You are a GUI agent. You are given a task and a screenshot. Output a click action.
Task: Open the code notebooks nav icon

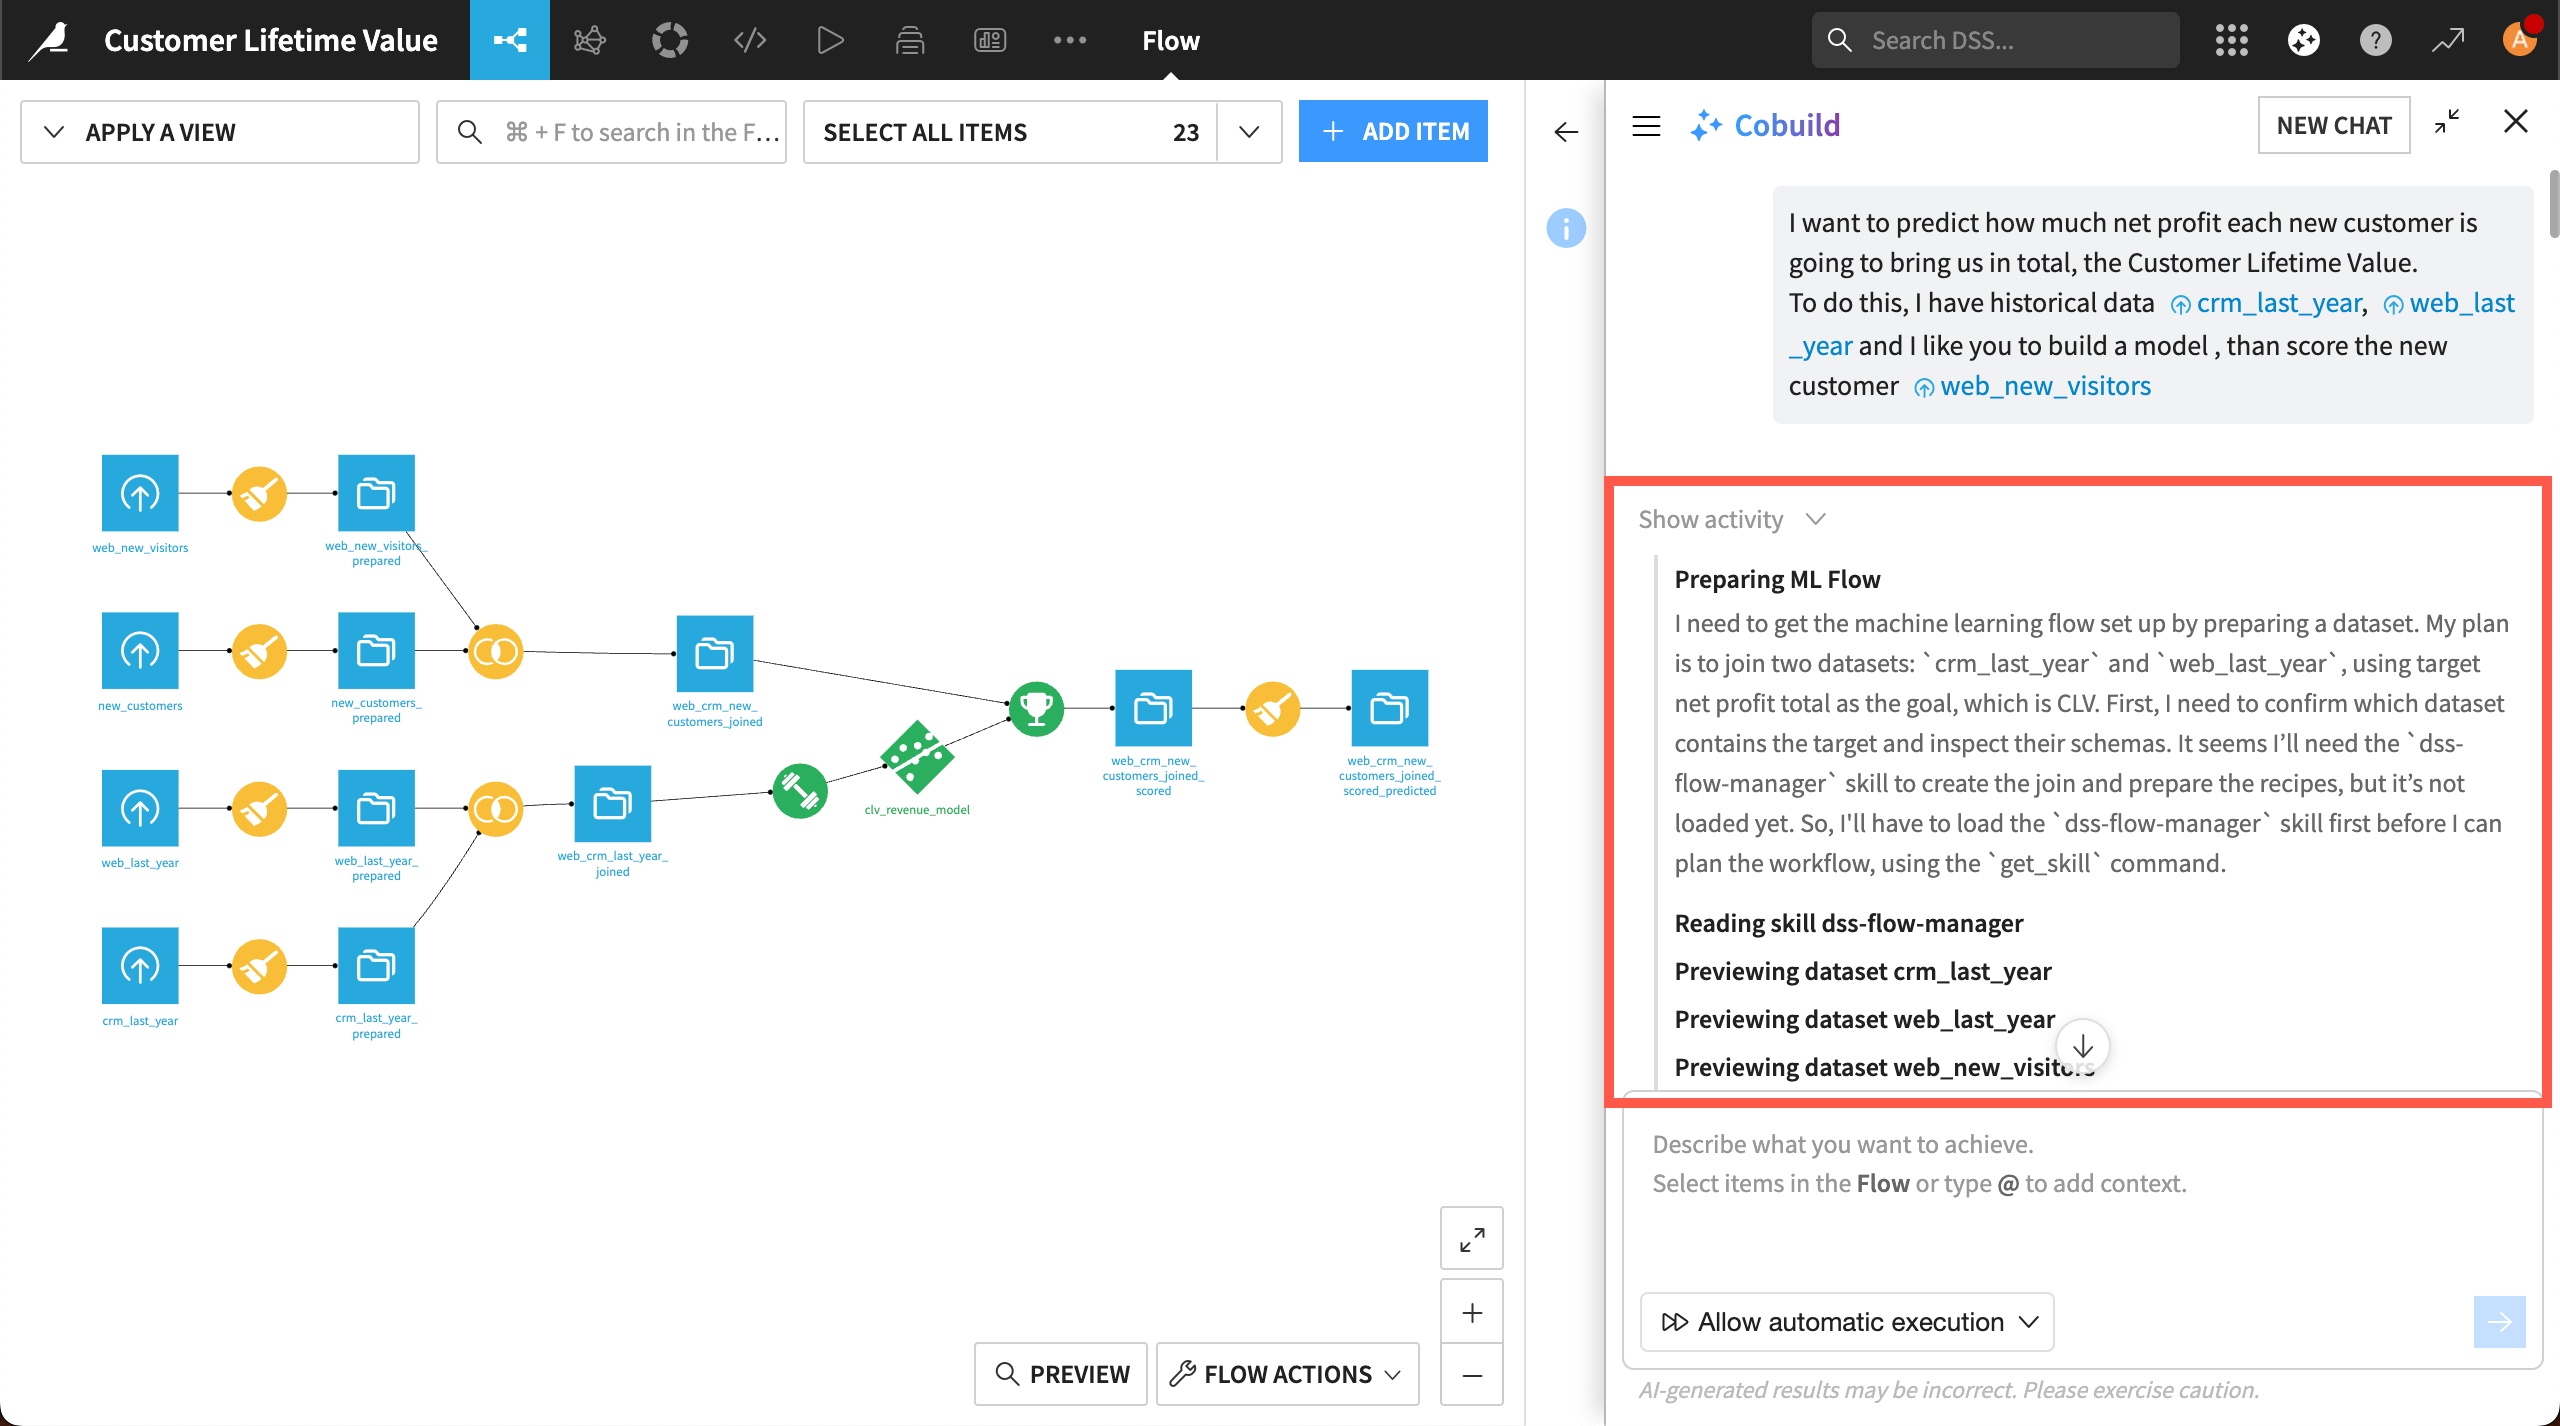(x=750, y=40)
